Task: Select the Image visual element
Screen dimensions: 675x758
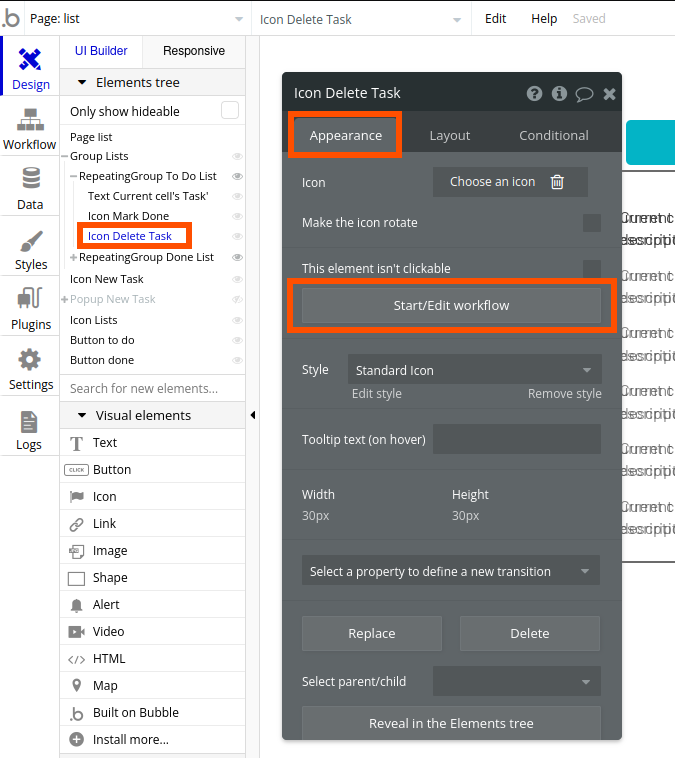Action: [152, 551]
